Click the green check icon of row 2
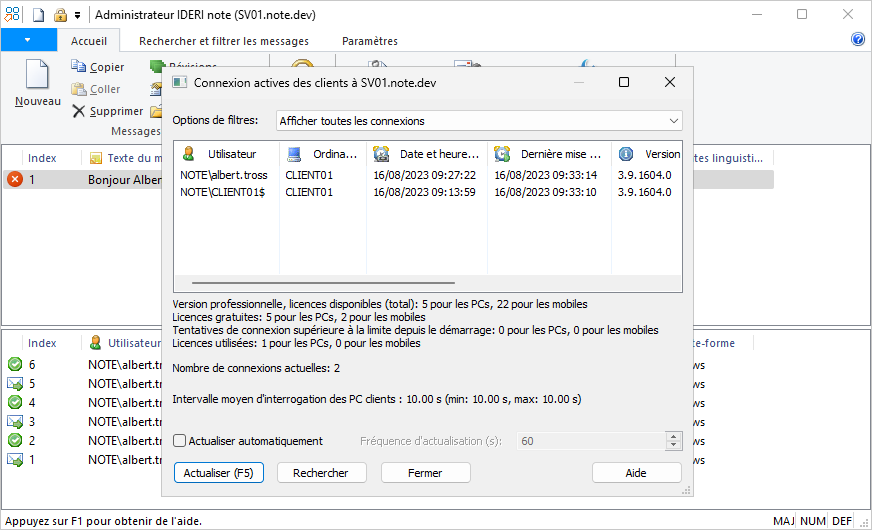This screenshot has height=530, width=872. (x=15, y=440)
